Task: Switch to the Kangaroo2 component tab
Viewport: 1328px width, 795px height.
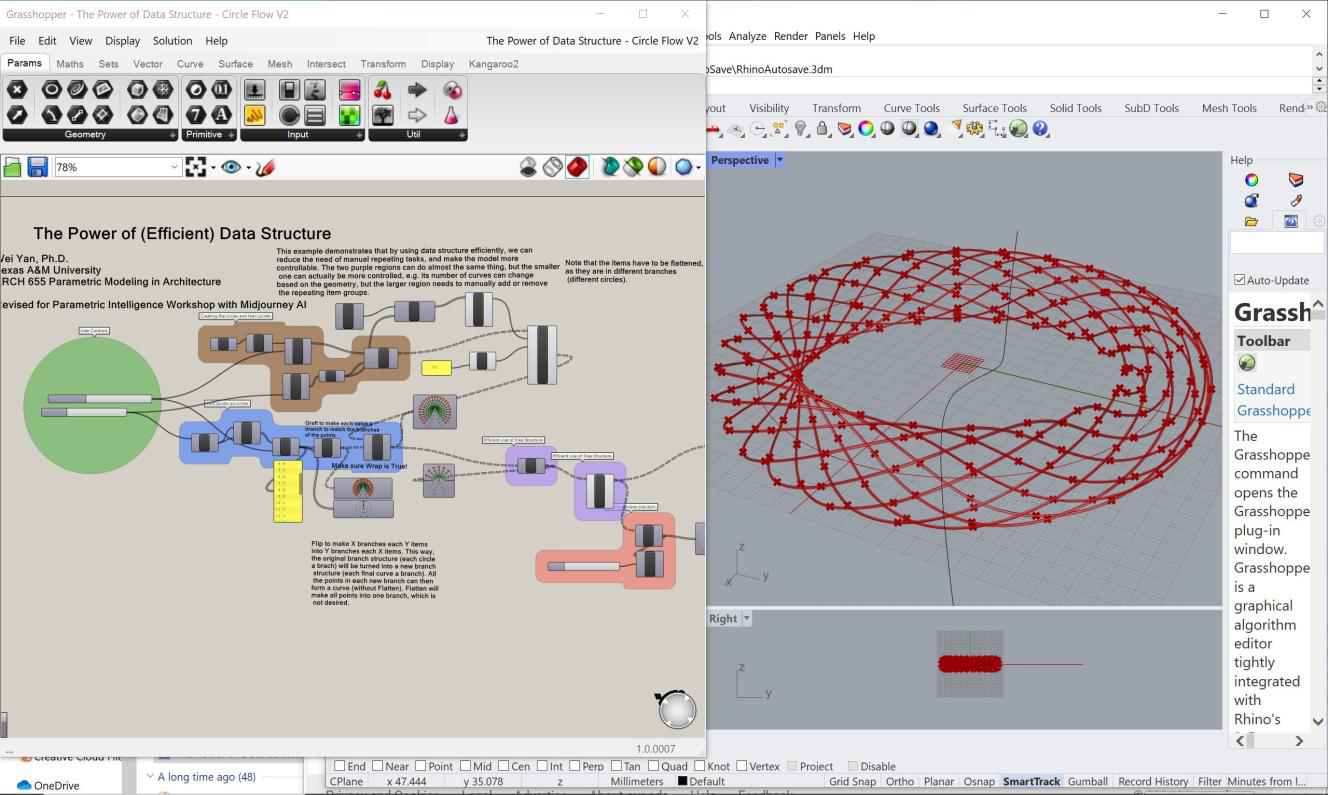Action: coord(494,64)
